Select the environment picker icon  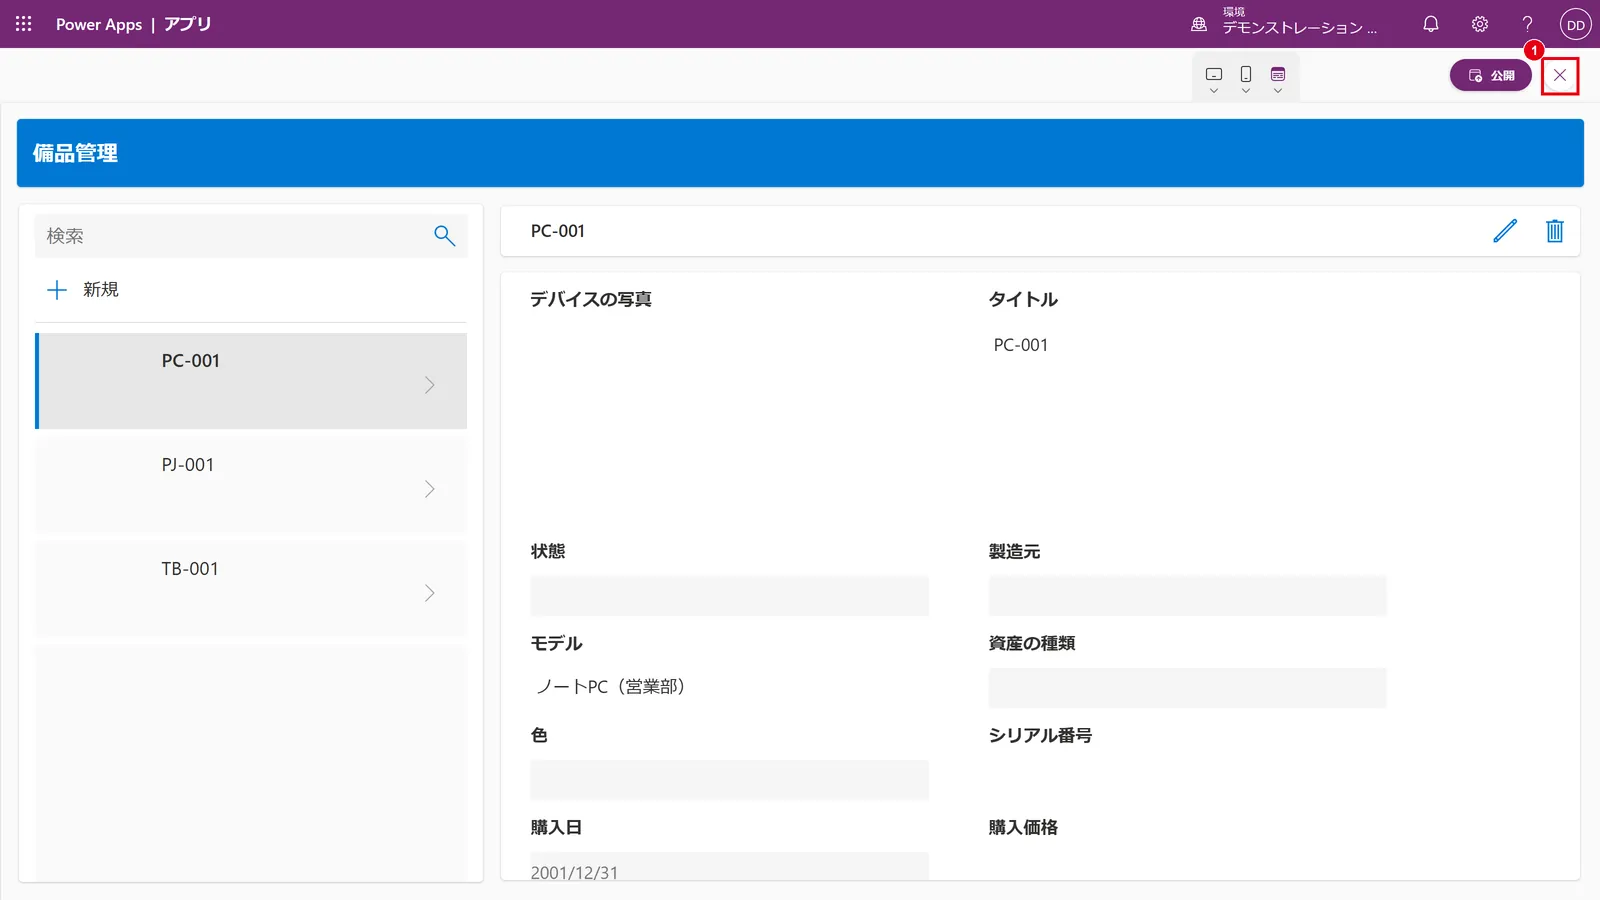(1199, 24)
